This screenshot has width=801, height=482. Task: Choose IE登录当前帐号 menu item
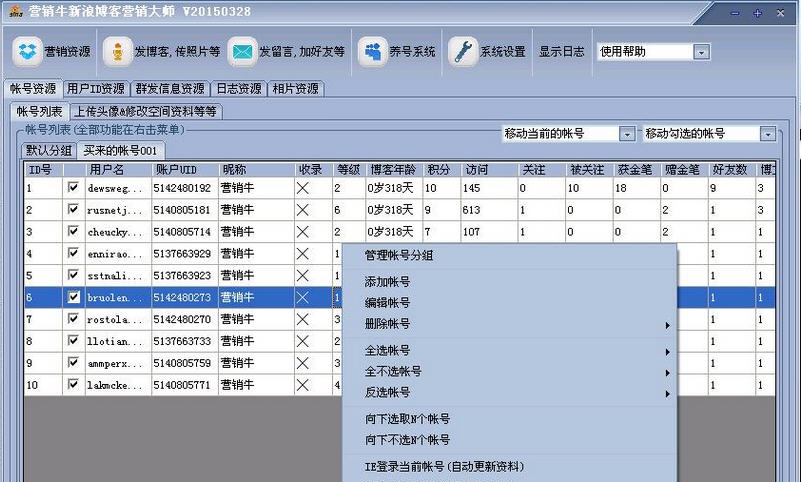pos(444,467)
